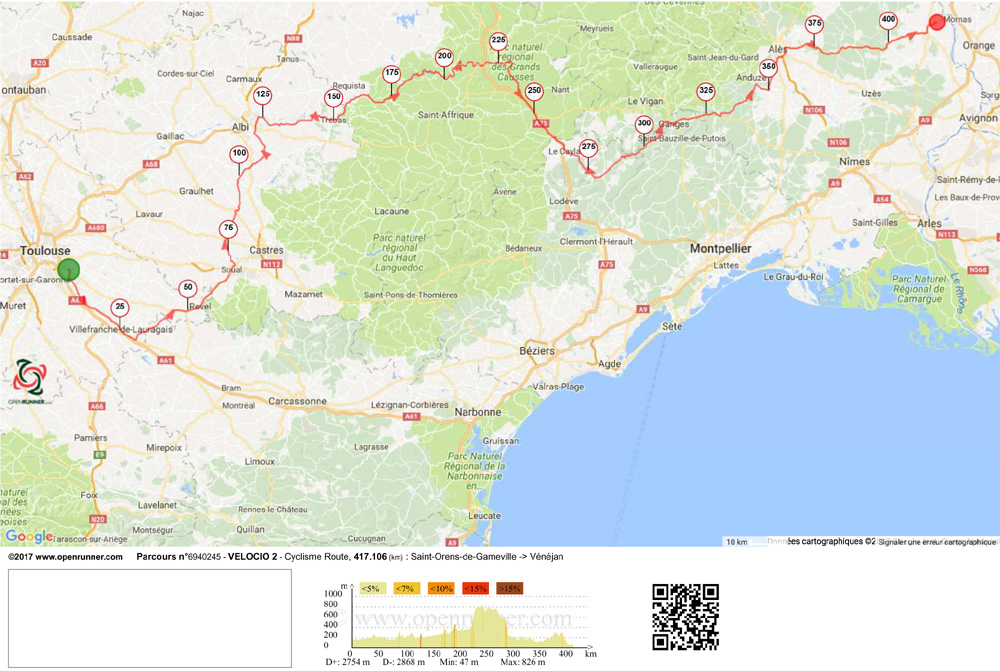This screenshot has width=1000, height=671.
Task: Open the www.openrunner.com link in footer
Action: 79,557
